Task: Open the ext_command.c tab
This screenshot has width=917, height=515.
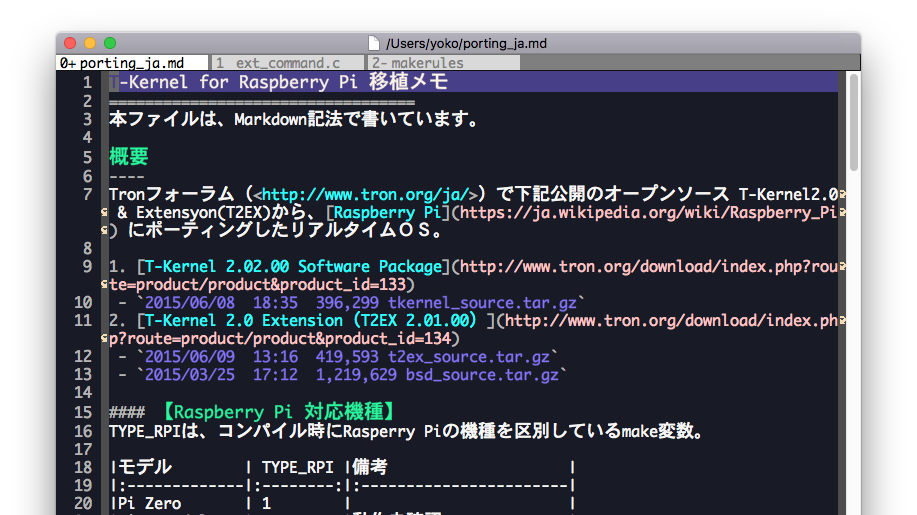Action: tap(288, 63)
